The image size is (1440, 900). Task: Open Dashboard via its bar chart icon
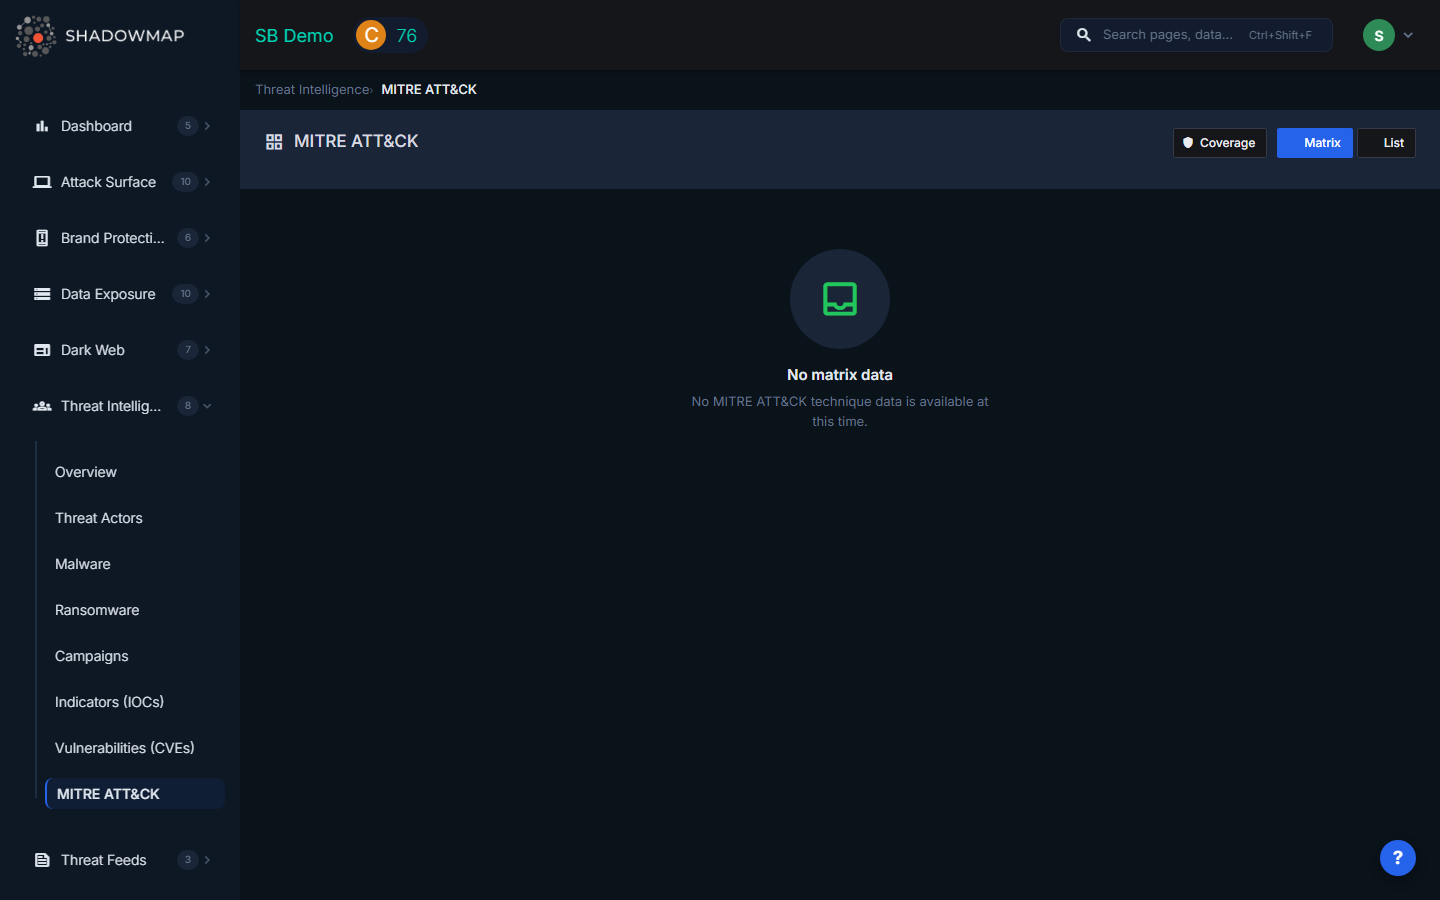point(42,126)
